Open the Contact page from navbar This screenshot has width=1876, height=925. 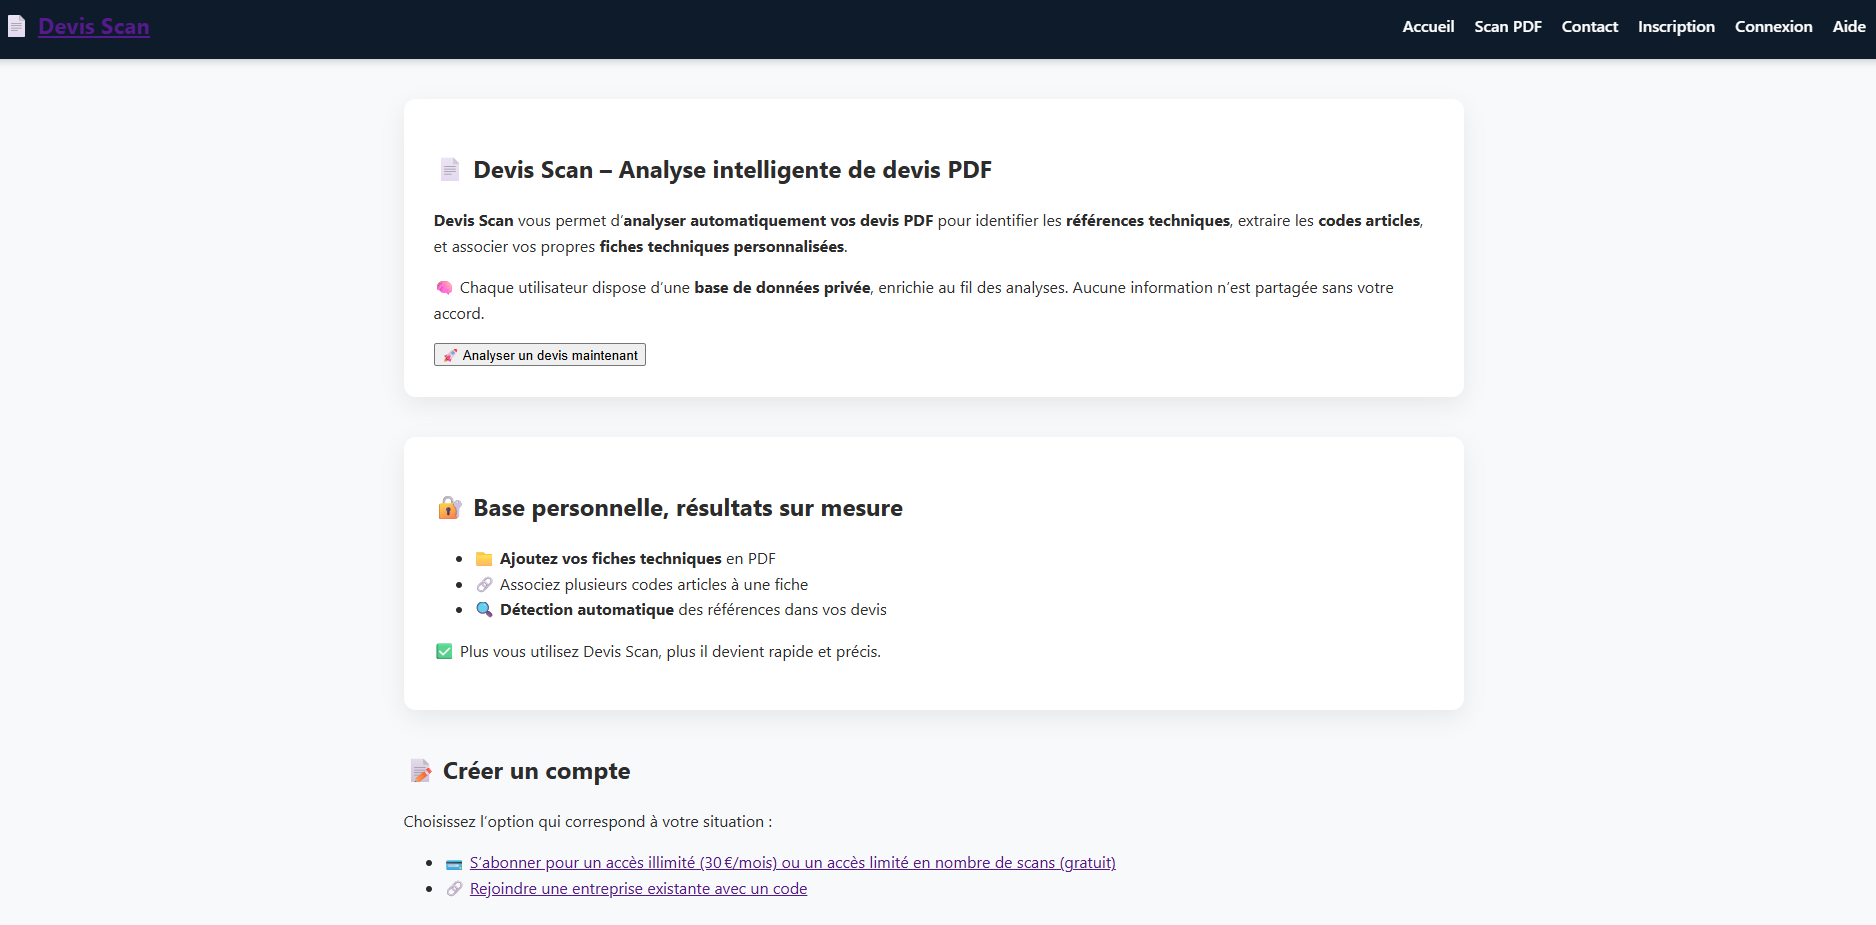pos(1589,27)
